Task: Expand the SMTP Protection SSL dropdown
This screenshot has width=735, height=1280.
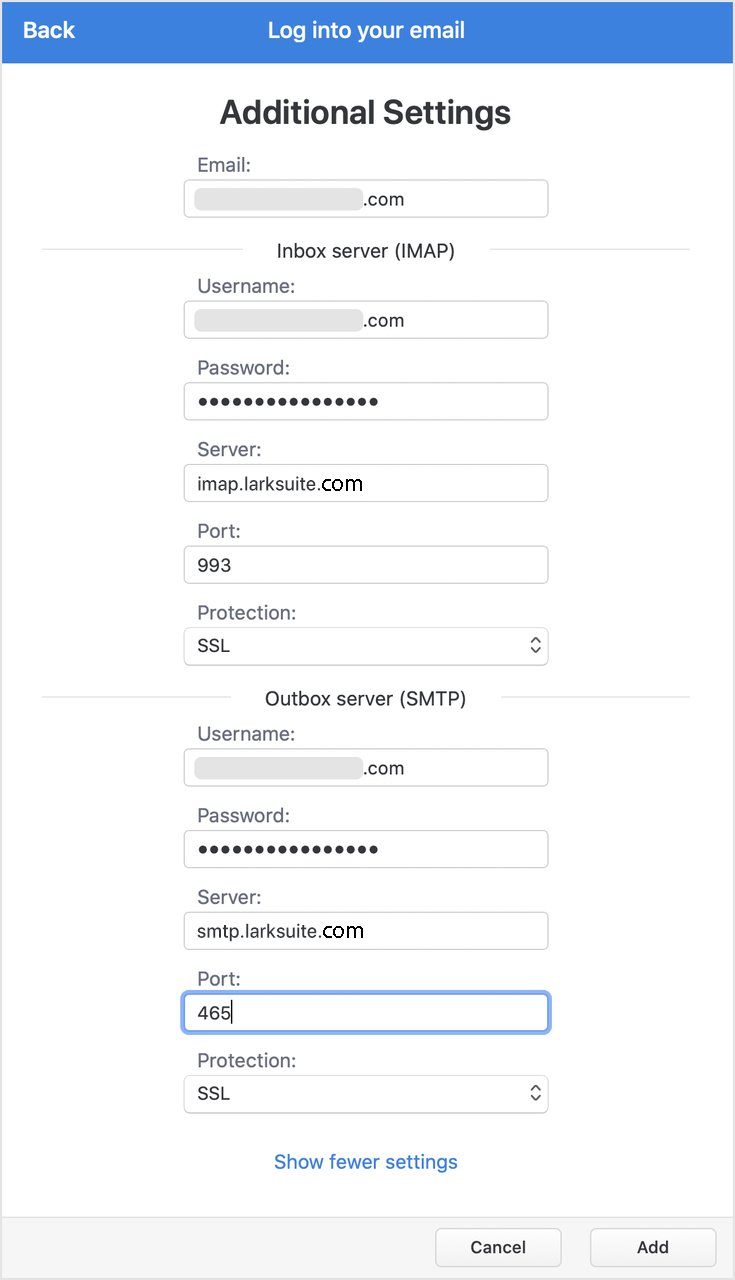Action: click(x=366, y=1094)
